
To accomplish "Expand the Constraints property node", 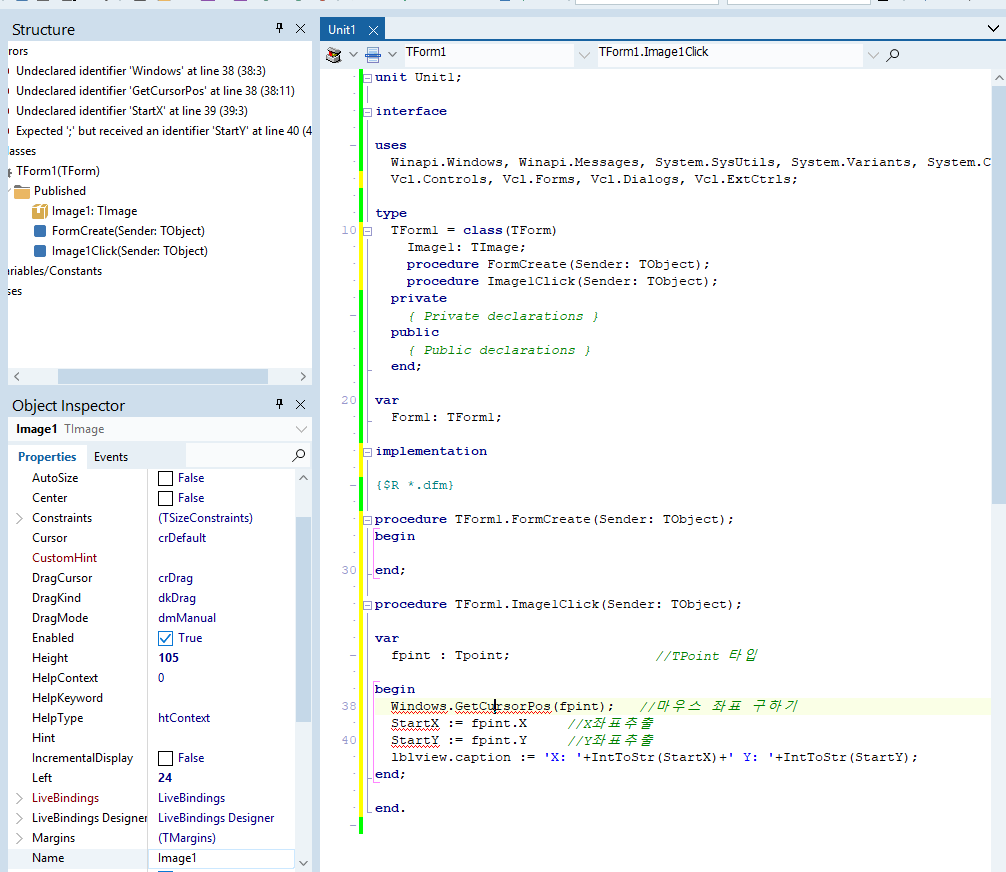I will click(19, 518).
